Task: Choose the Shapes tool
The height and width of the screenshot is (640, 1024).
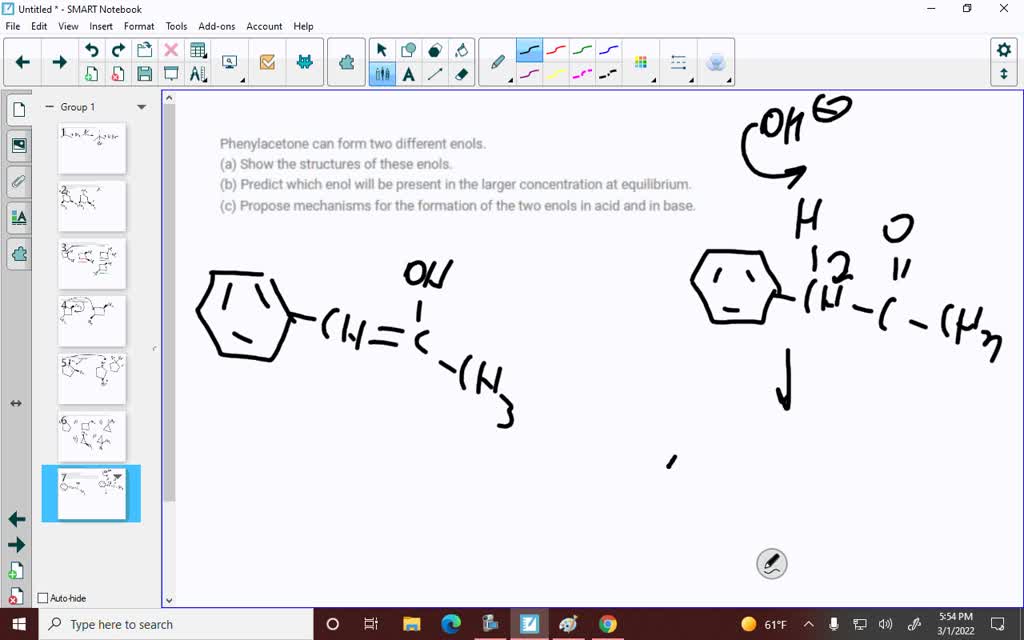Action: coord(407,48)
